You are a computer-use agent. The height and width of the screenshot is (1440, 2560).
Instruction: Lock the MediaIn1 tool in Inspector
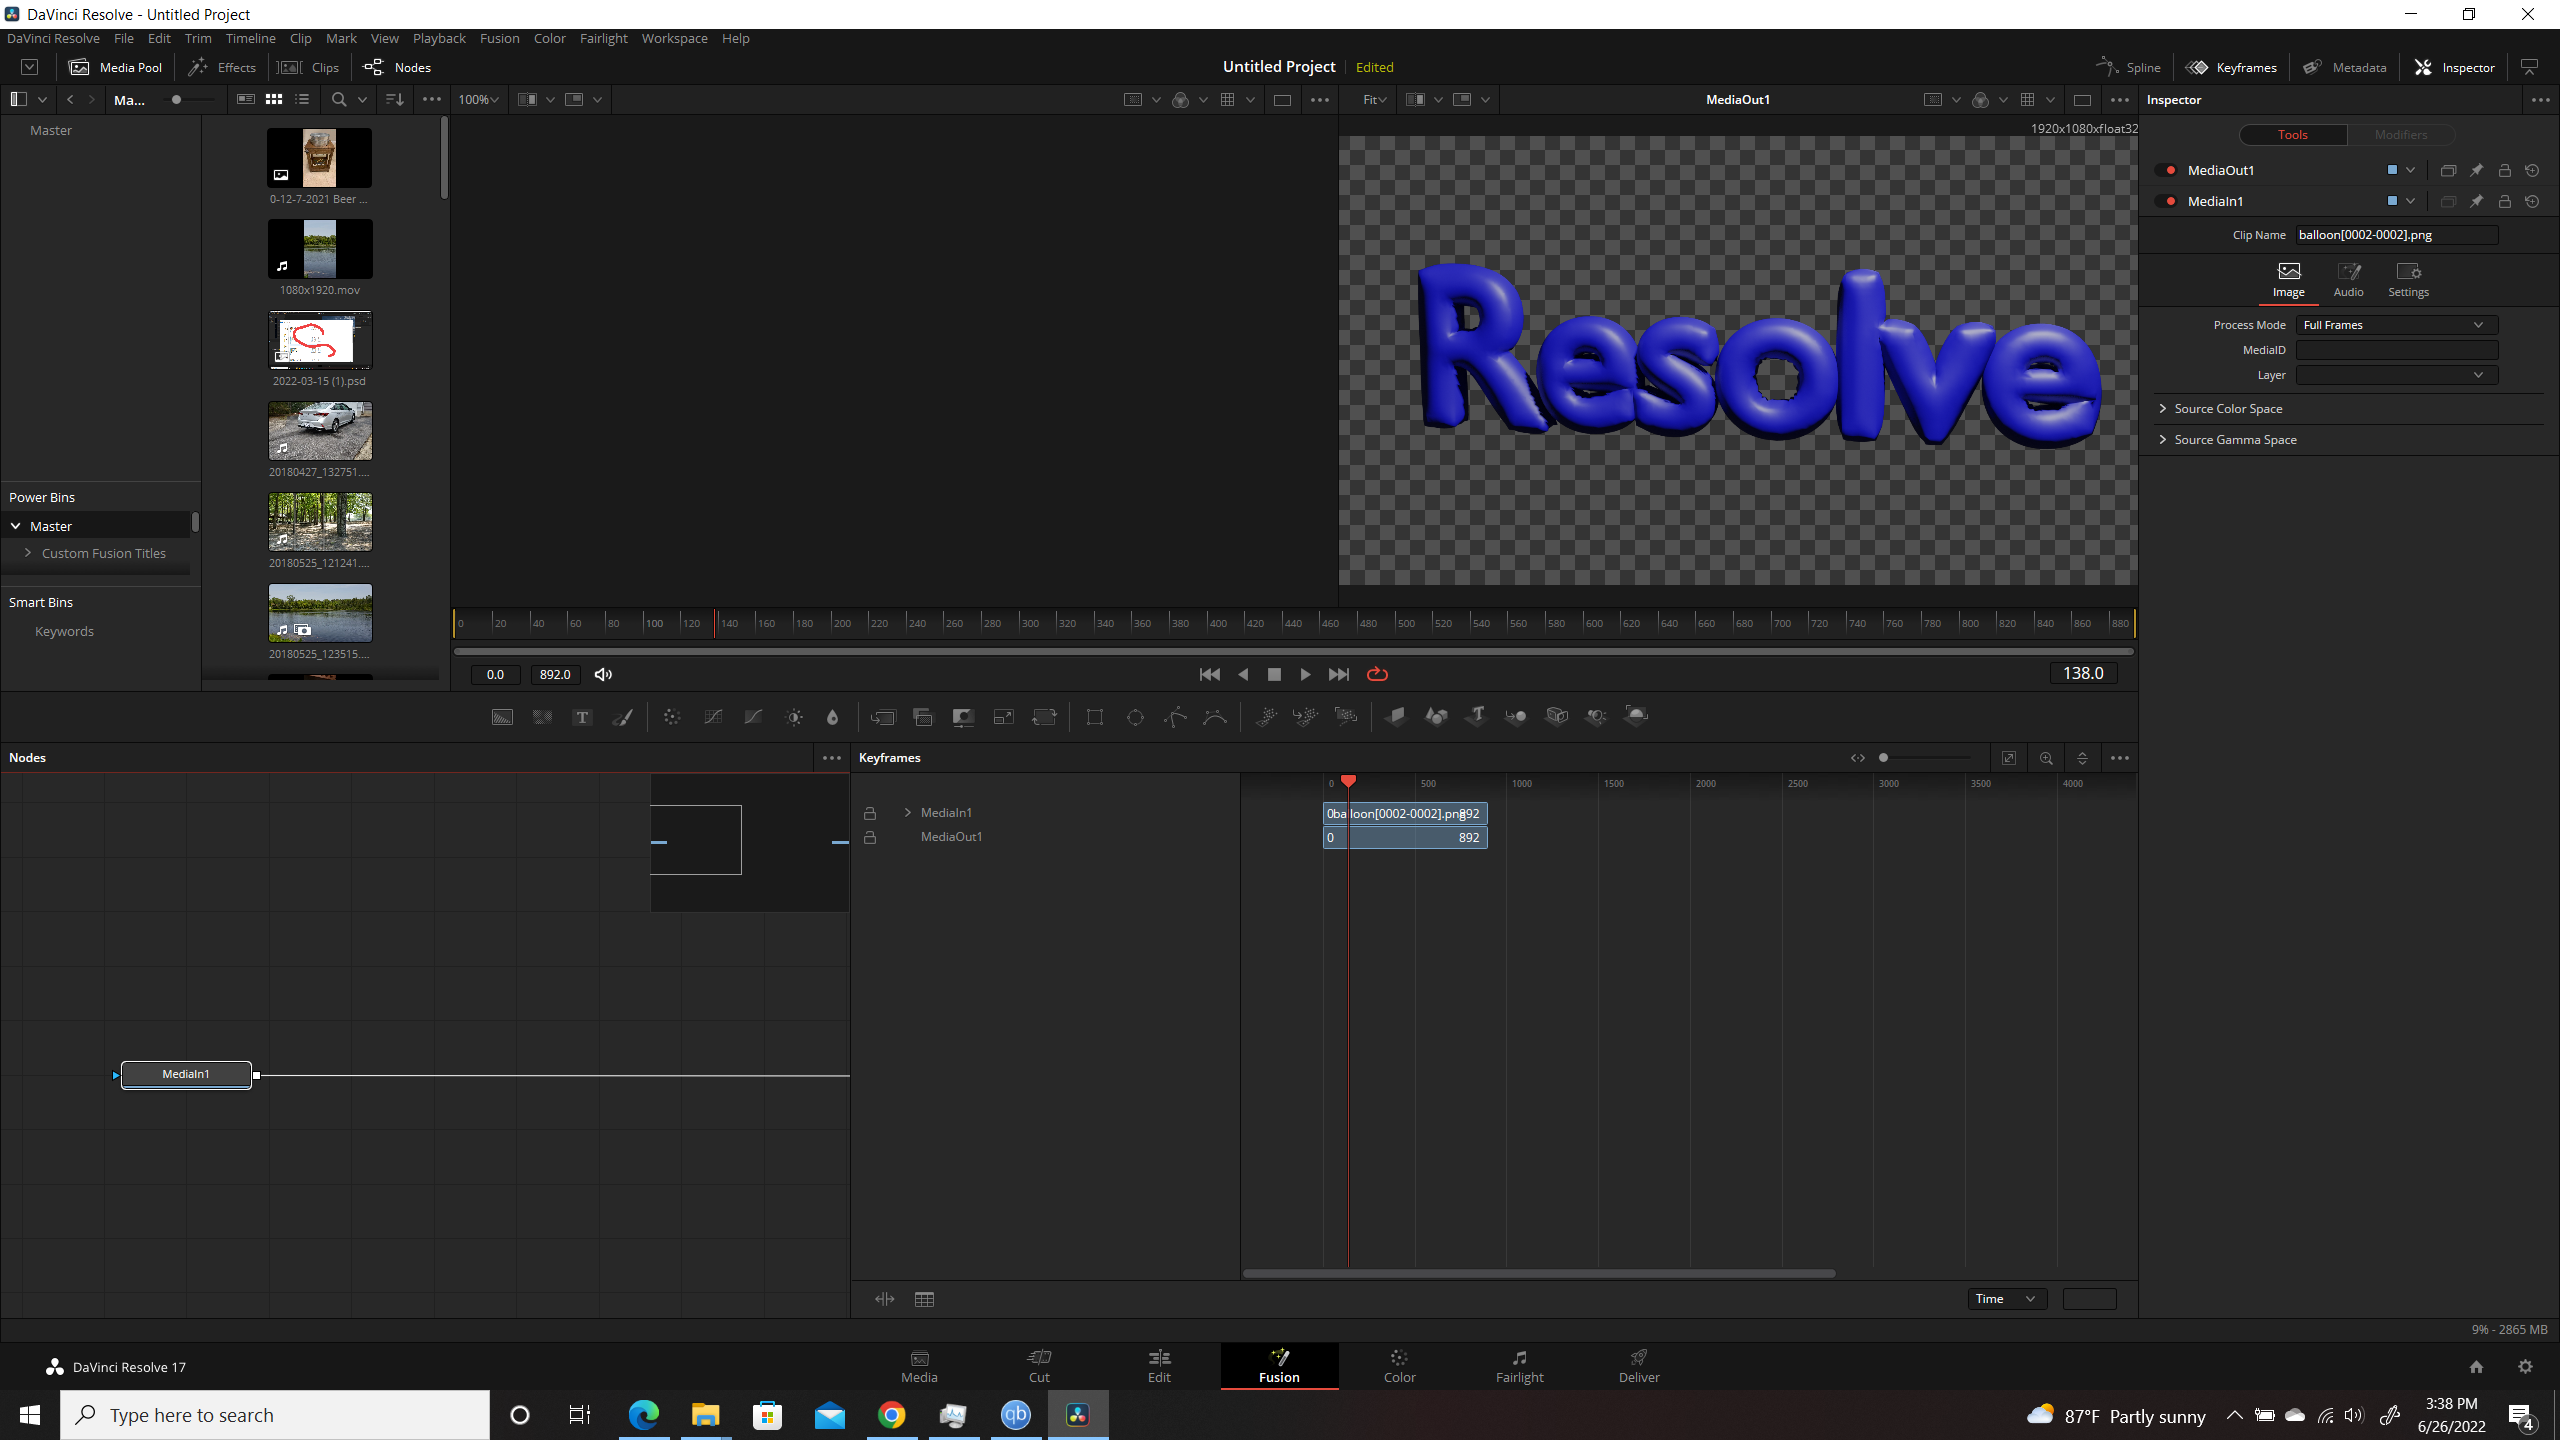pos(2504,201)
